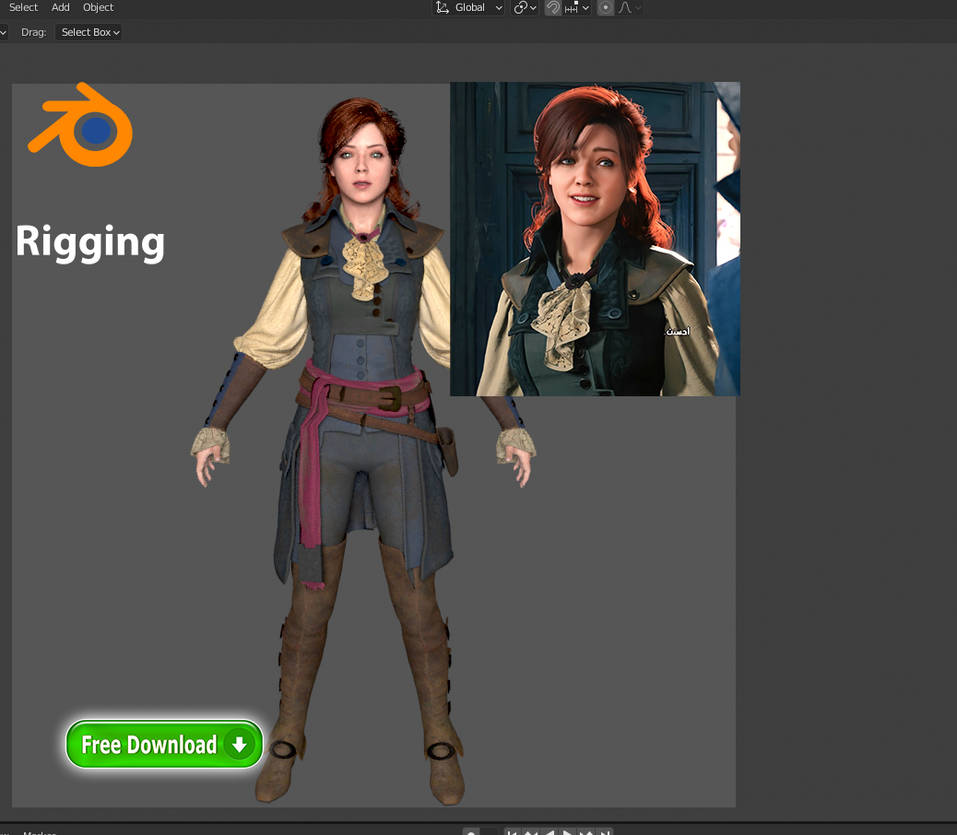Image resolution: width=957 pixels, height=835 pixels.
Task: Open the Select menu
Action: 23,7
